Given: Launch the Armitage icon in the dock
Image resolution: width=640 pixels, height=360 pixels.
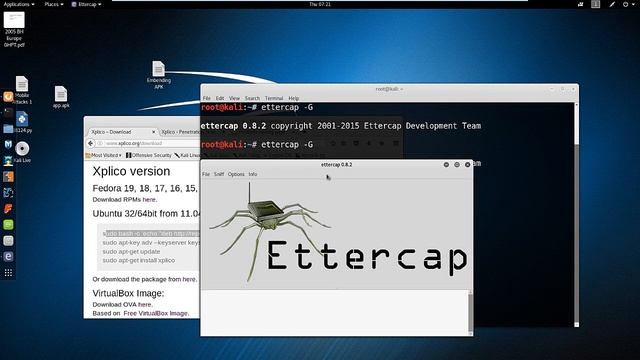Looking at the screenshot, I should point(8,160).
